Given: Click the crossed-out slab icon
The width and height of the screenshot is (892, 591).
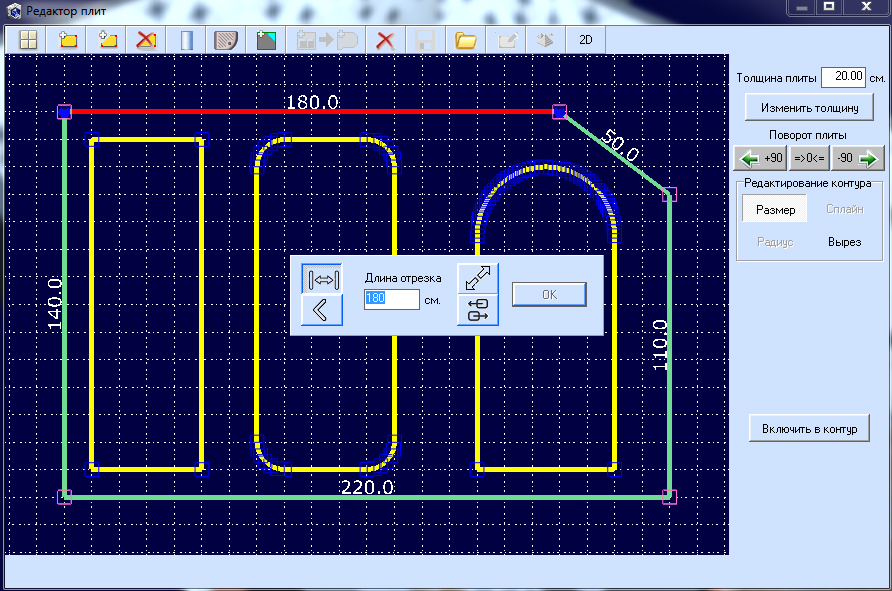Looking at the screenshot, I should click(147, 41).
